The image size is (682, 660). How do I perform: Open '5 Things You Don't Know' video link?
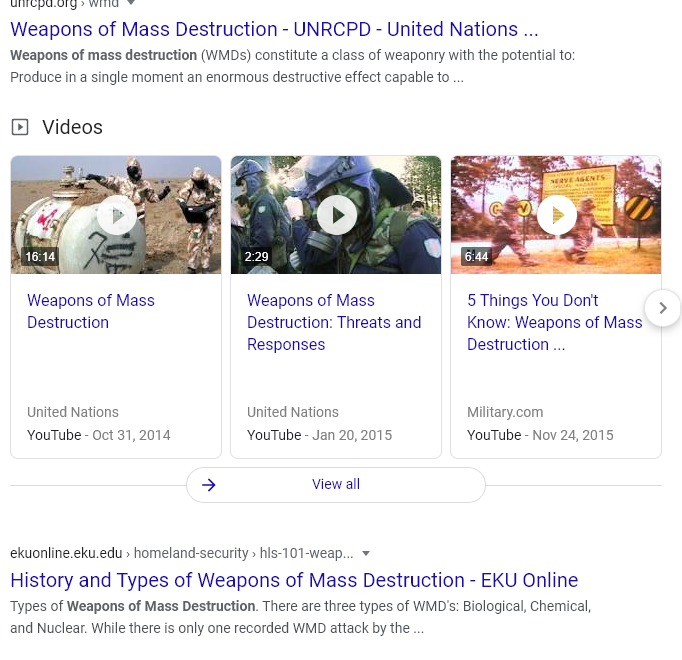pos(555,322)
